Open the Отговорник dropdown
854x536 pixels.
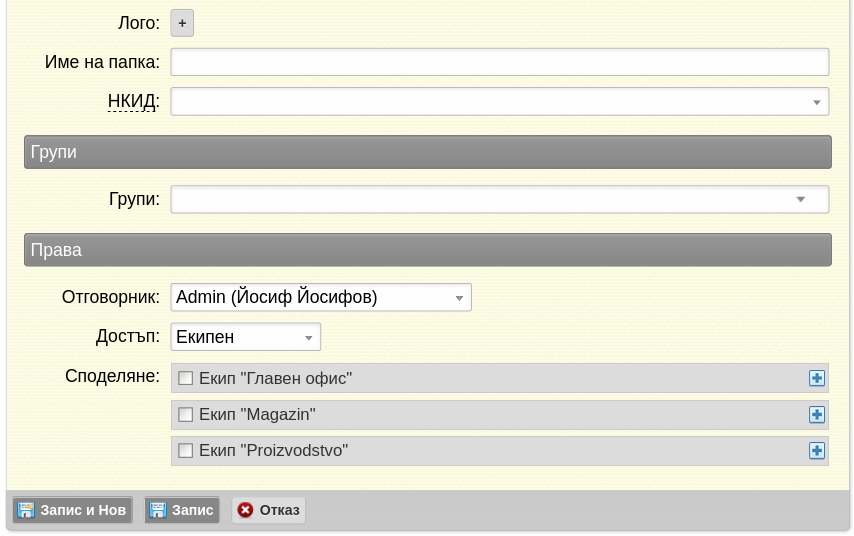[x=459, y=298]
